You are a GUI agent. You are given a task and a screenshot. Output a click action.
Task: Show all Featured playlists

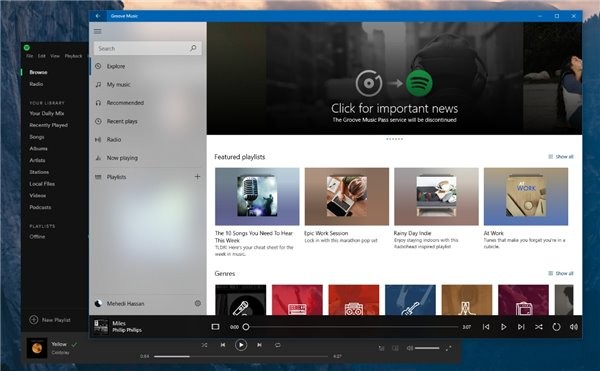561,157
